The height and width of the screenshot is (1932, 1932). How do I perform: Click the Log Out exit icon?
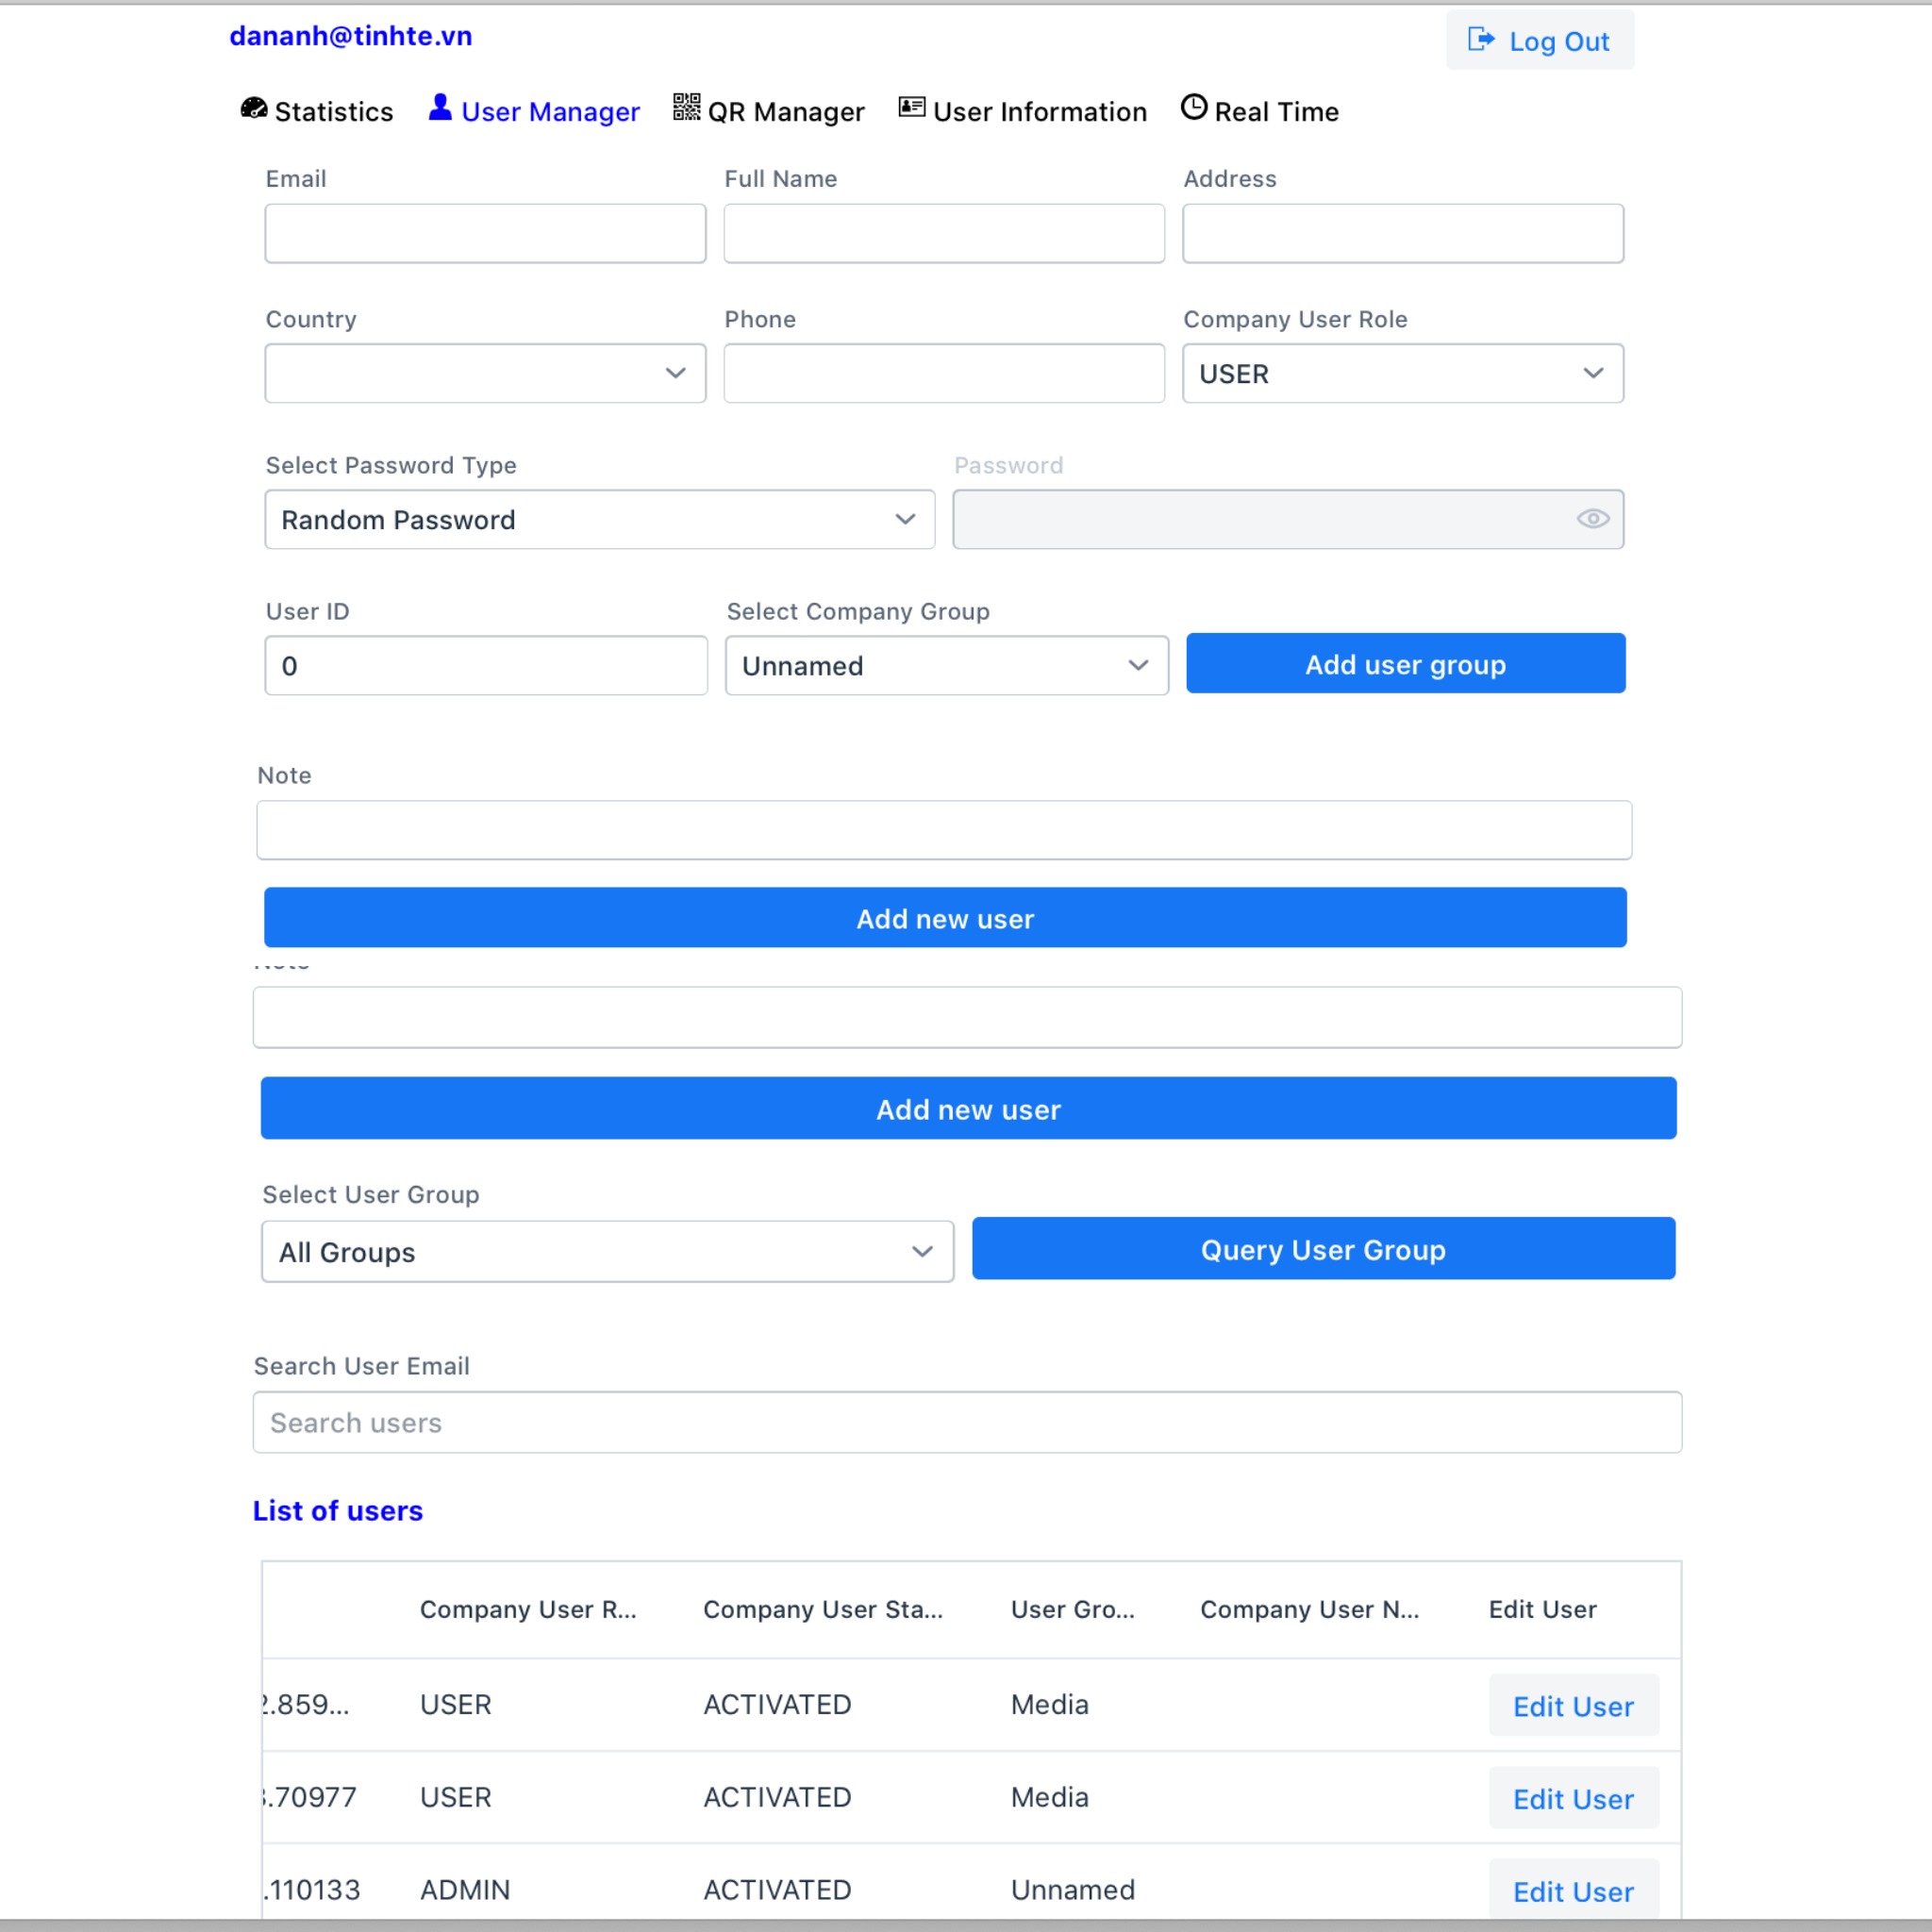point(1480,40)
